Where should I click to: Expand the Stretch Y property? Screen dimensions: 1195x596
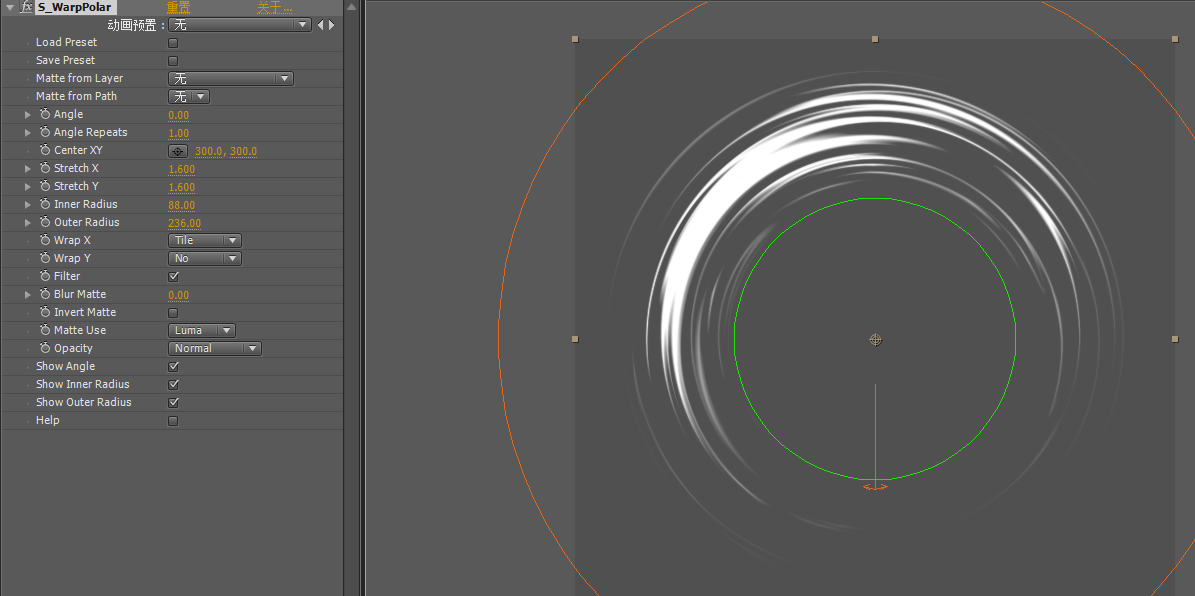tap(28, 187)
